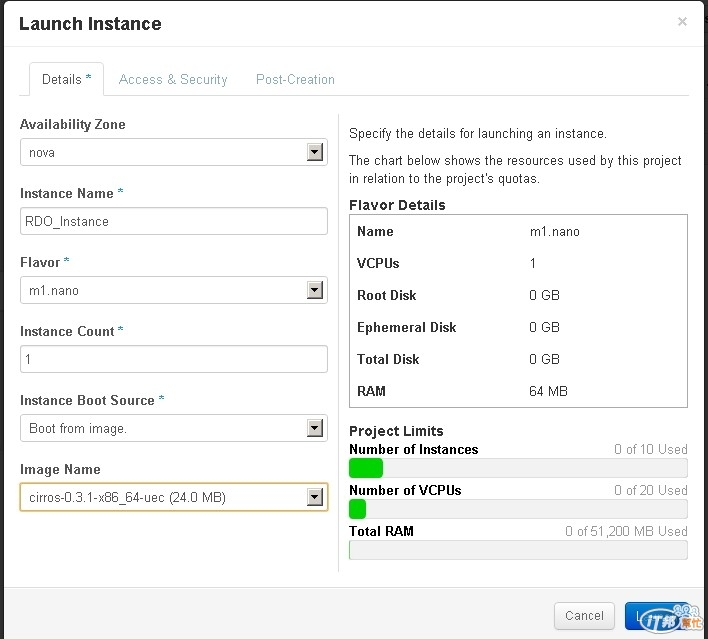
Task: Open the Image Name dropdown arrow
Action: click(x=315, y=497)
